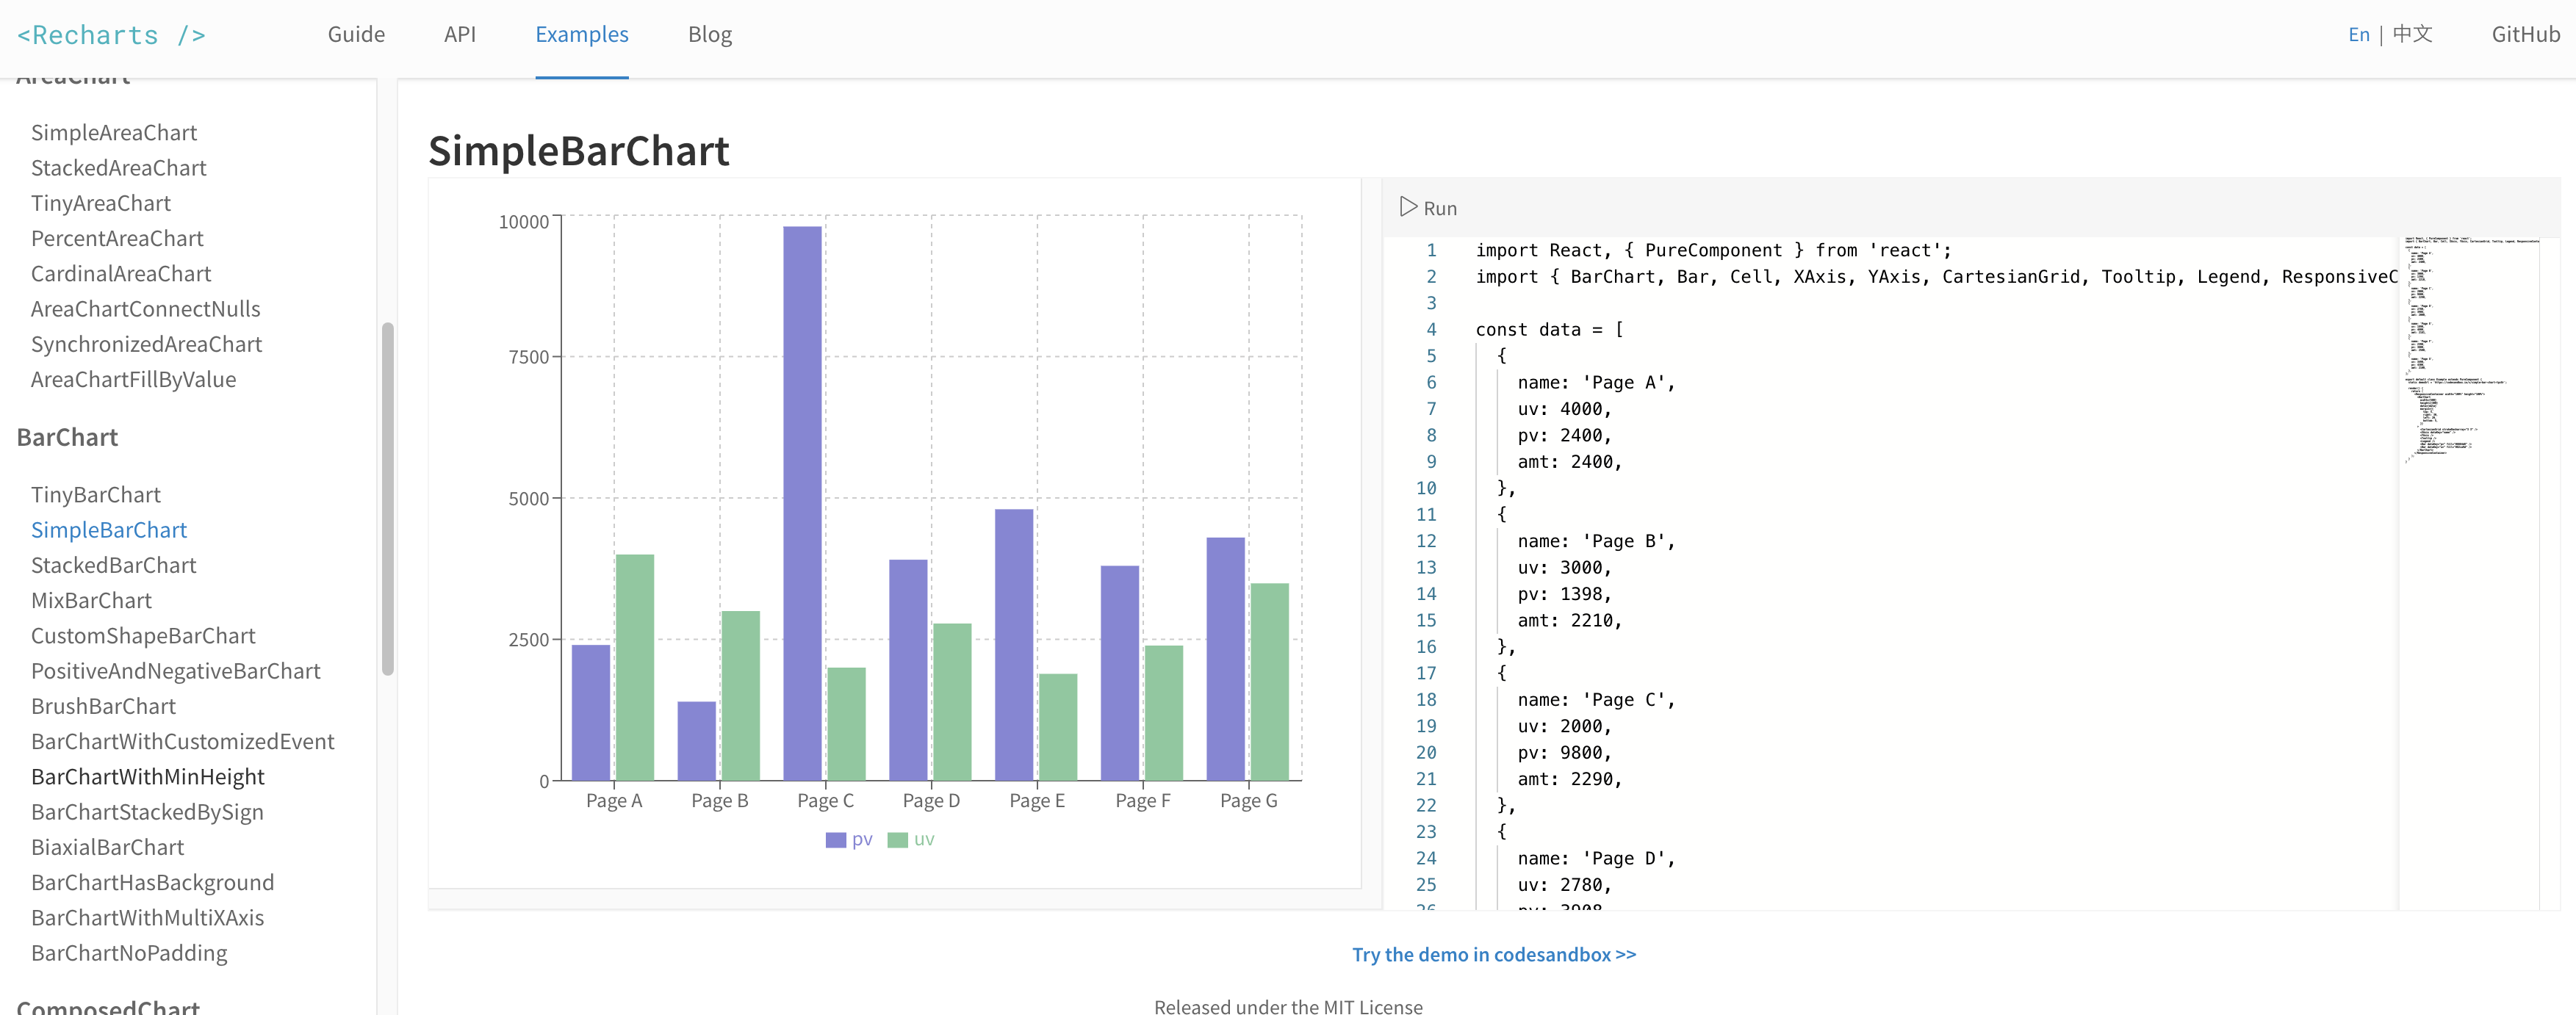The width and height of the screenshot is (2576, 1015).
Task: Open the Guide menu item
Action: [356, 35]
